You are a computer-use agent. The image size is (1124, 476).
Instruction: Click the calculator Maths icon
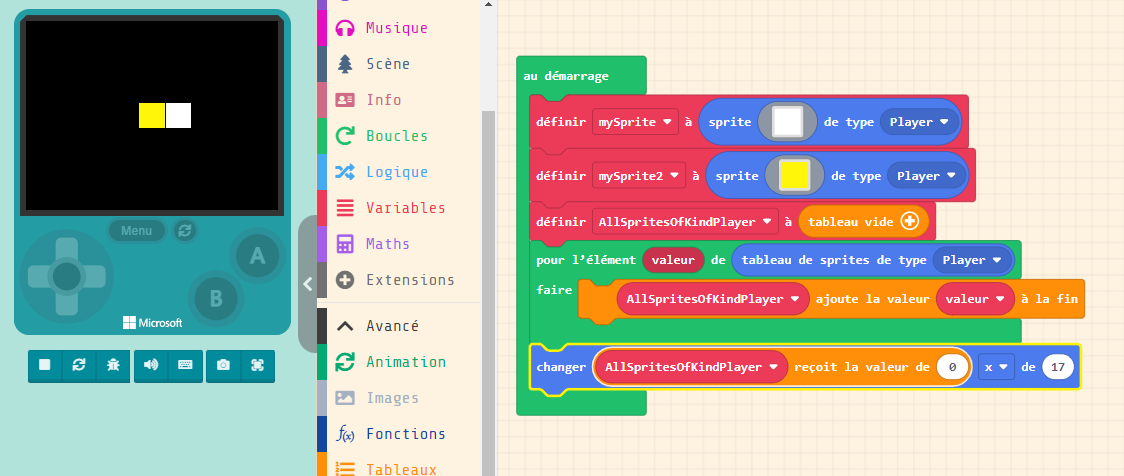pos(345,244)
